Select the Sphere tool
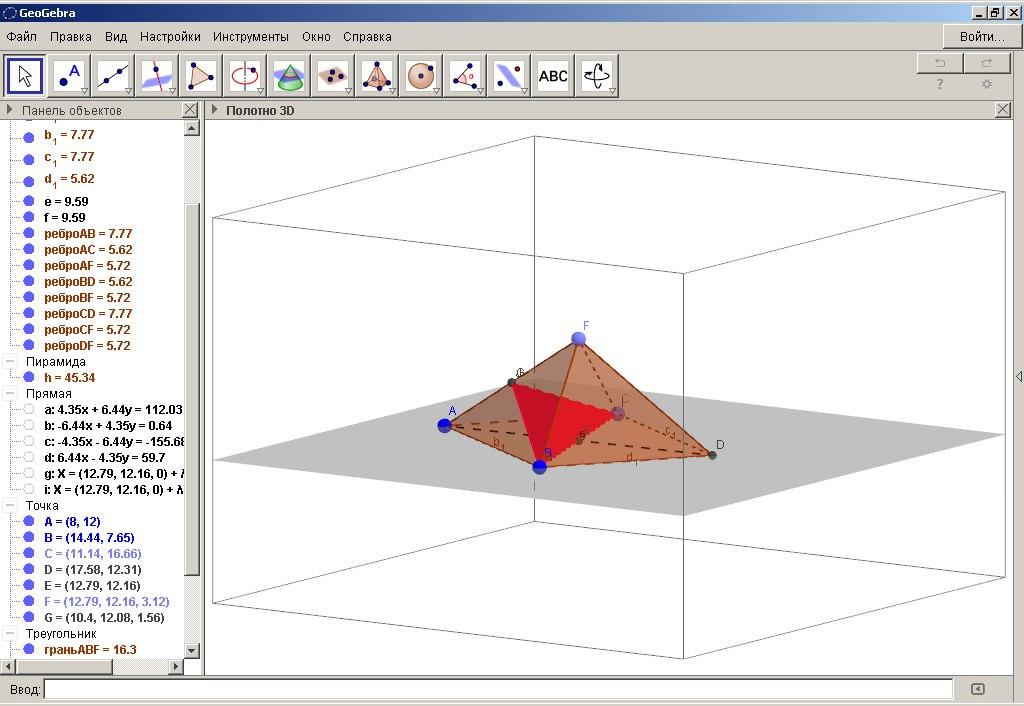This screenshot has width=1024, height=706. click(x=421, y=76)
